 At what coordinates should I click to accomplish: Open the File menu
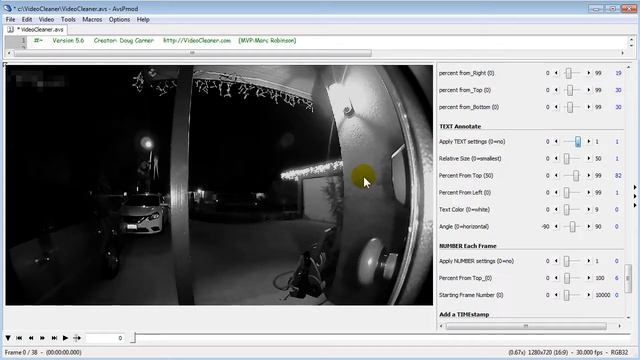(10, 19)
